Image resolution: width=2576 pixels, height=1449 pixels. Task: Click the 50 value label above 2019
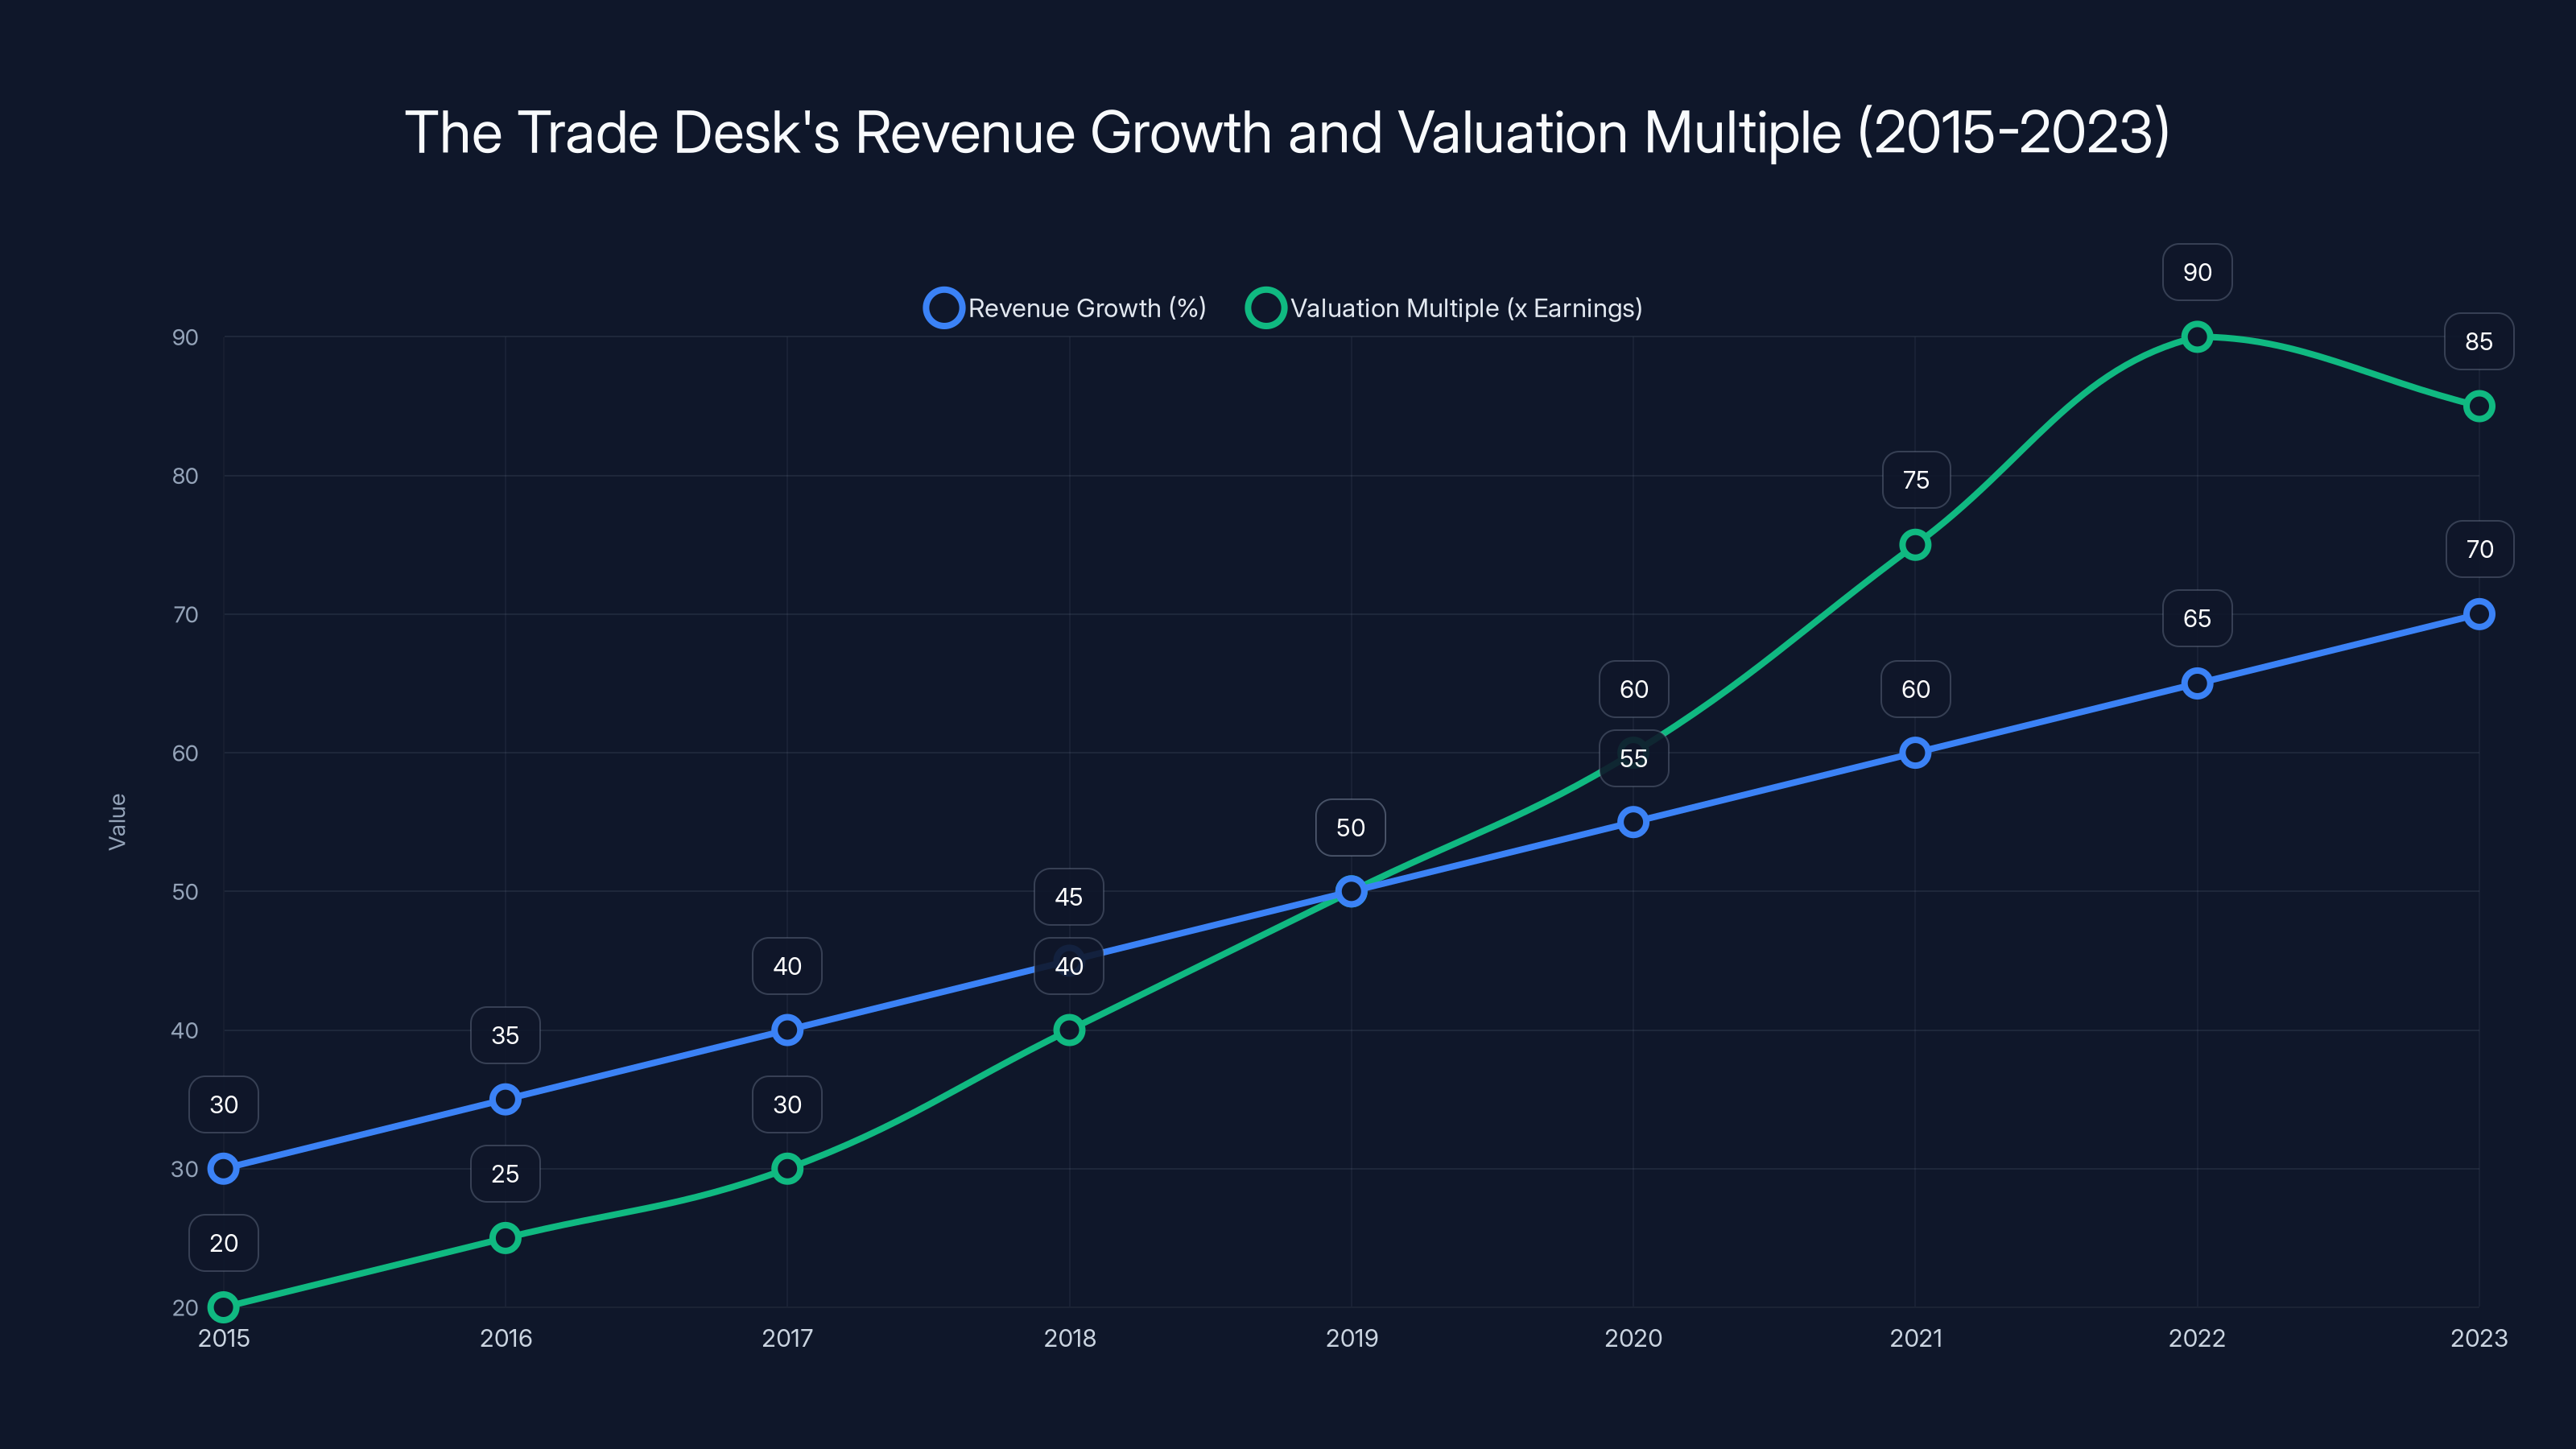pyautogui.click(x=1351, y=827)
